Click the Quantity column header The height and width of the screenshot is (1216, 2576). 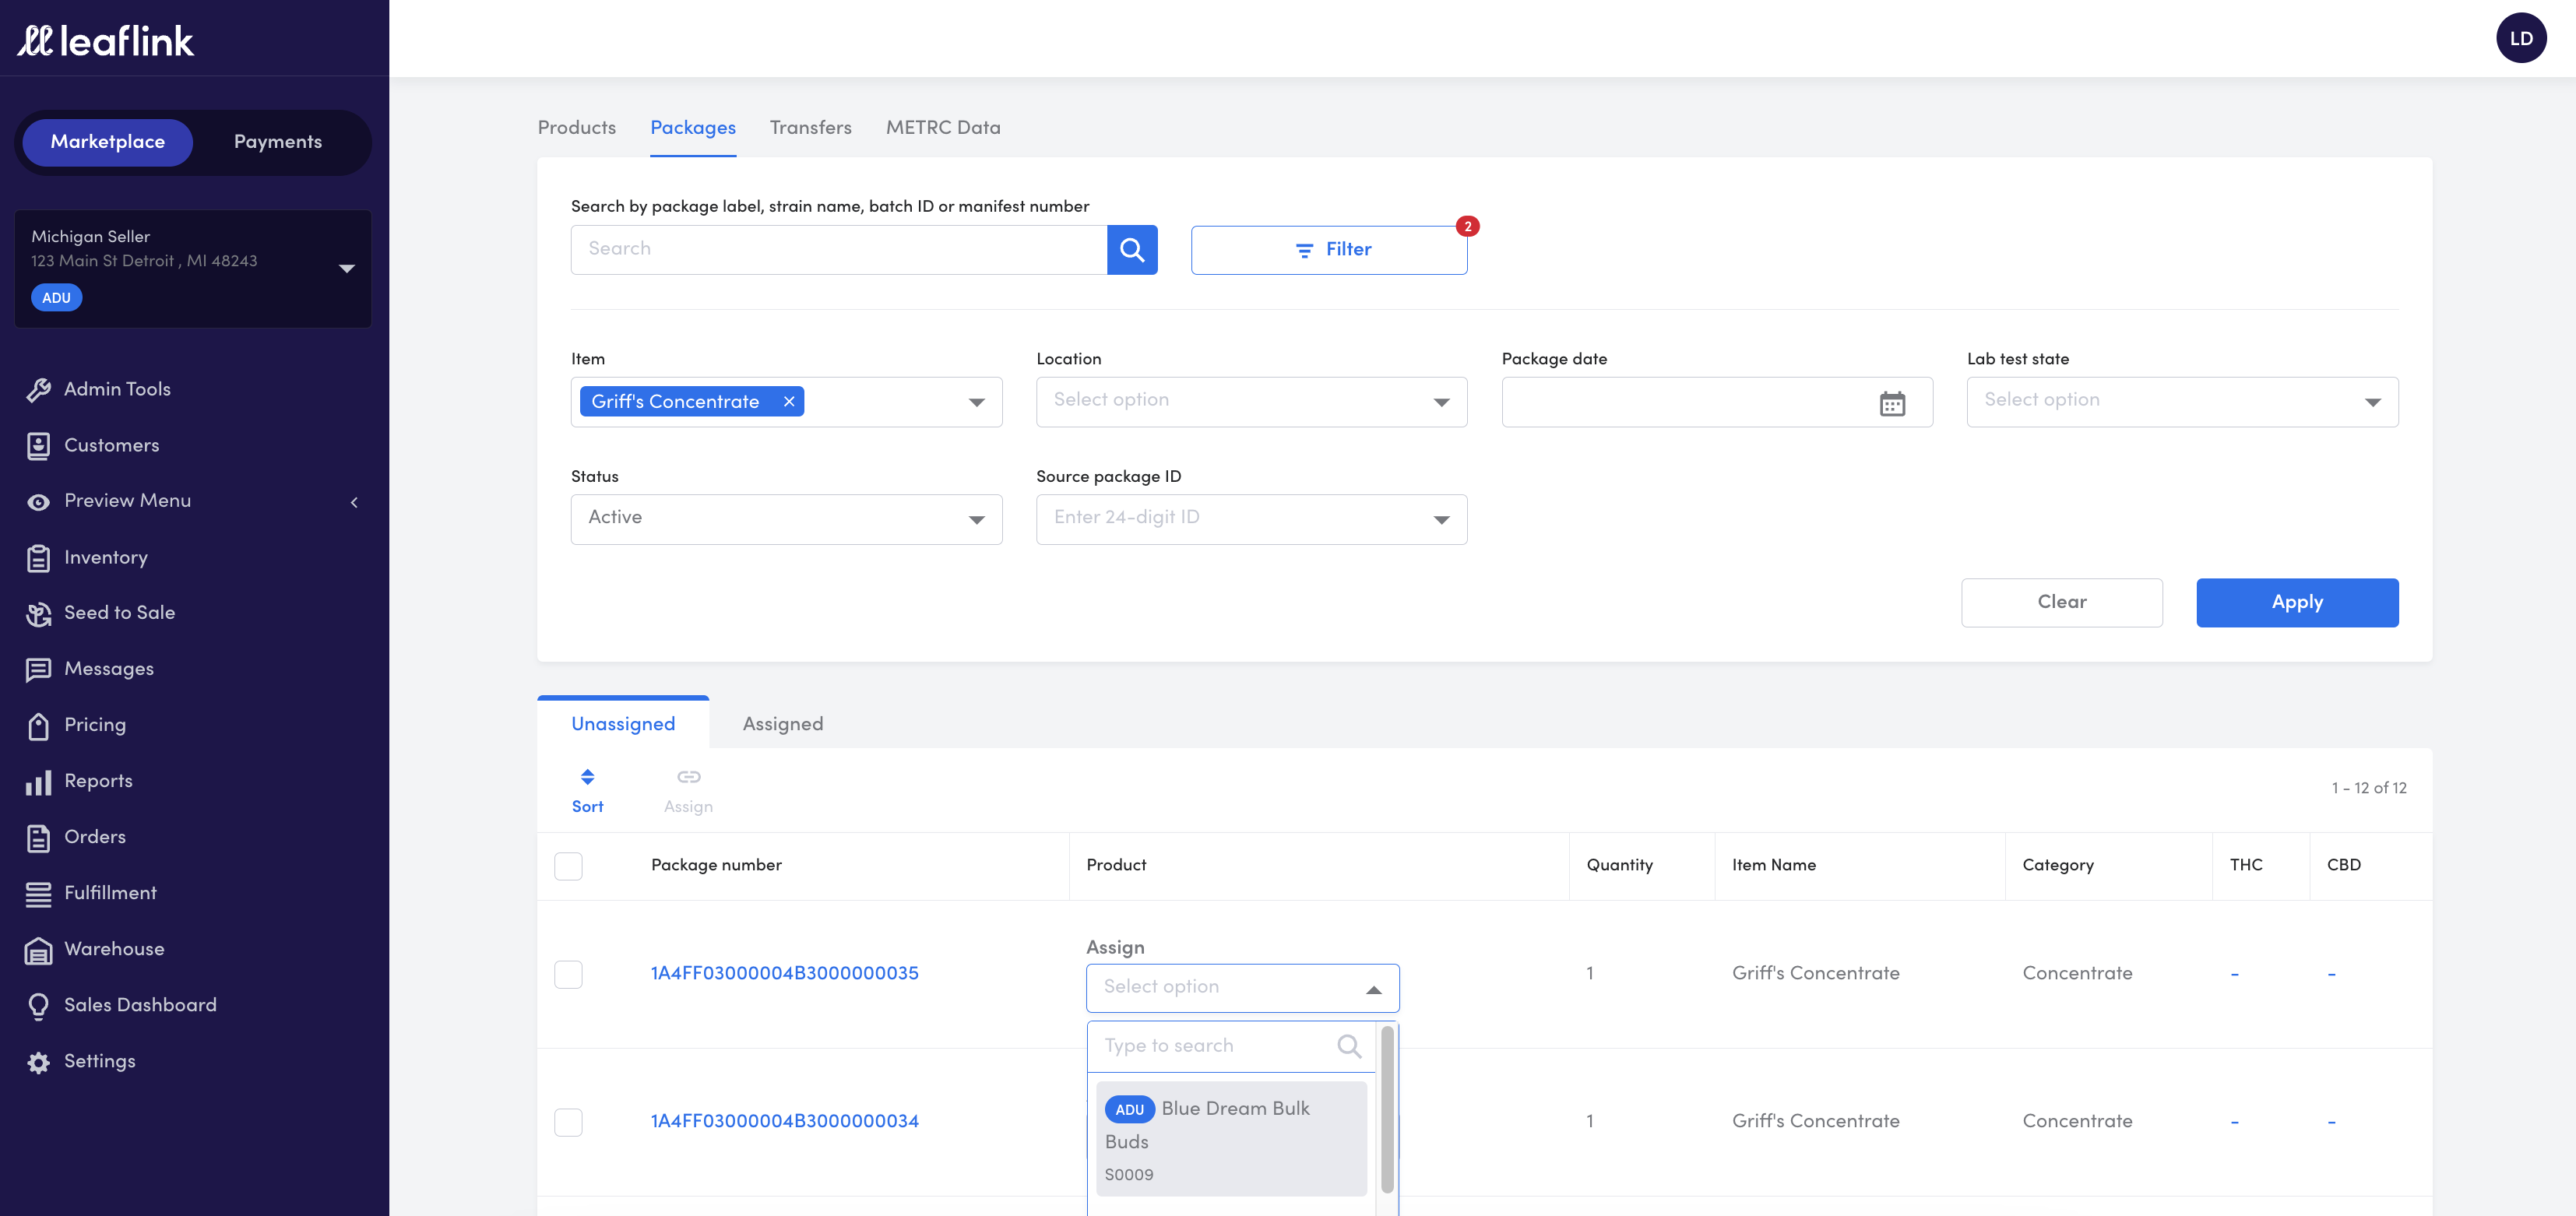pos(1619,865)
